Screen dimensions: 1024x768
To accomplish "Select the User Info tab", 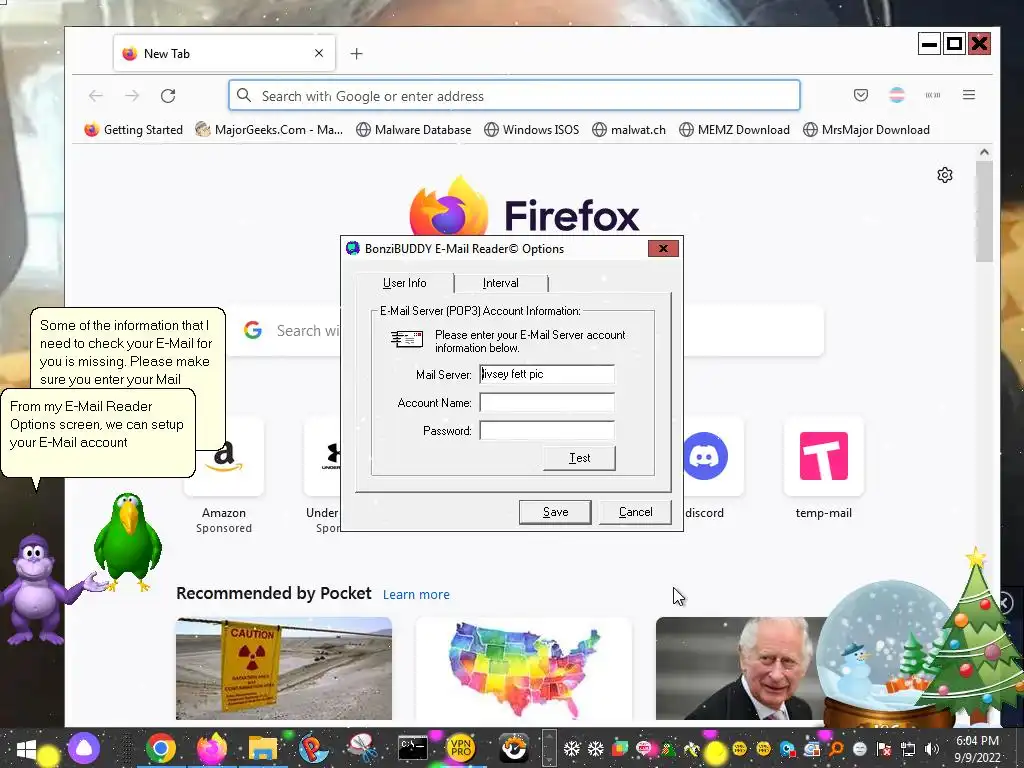I will pos(404,283).
